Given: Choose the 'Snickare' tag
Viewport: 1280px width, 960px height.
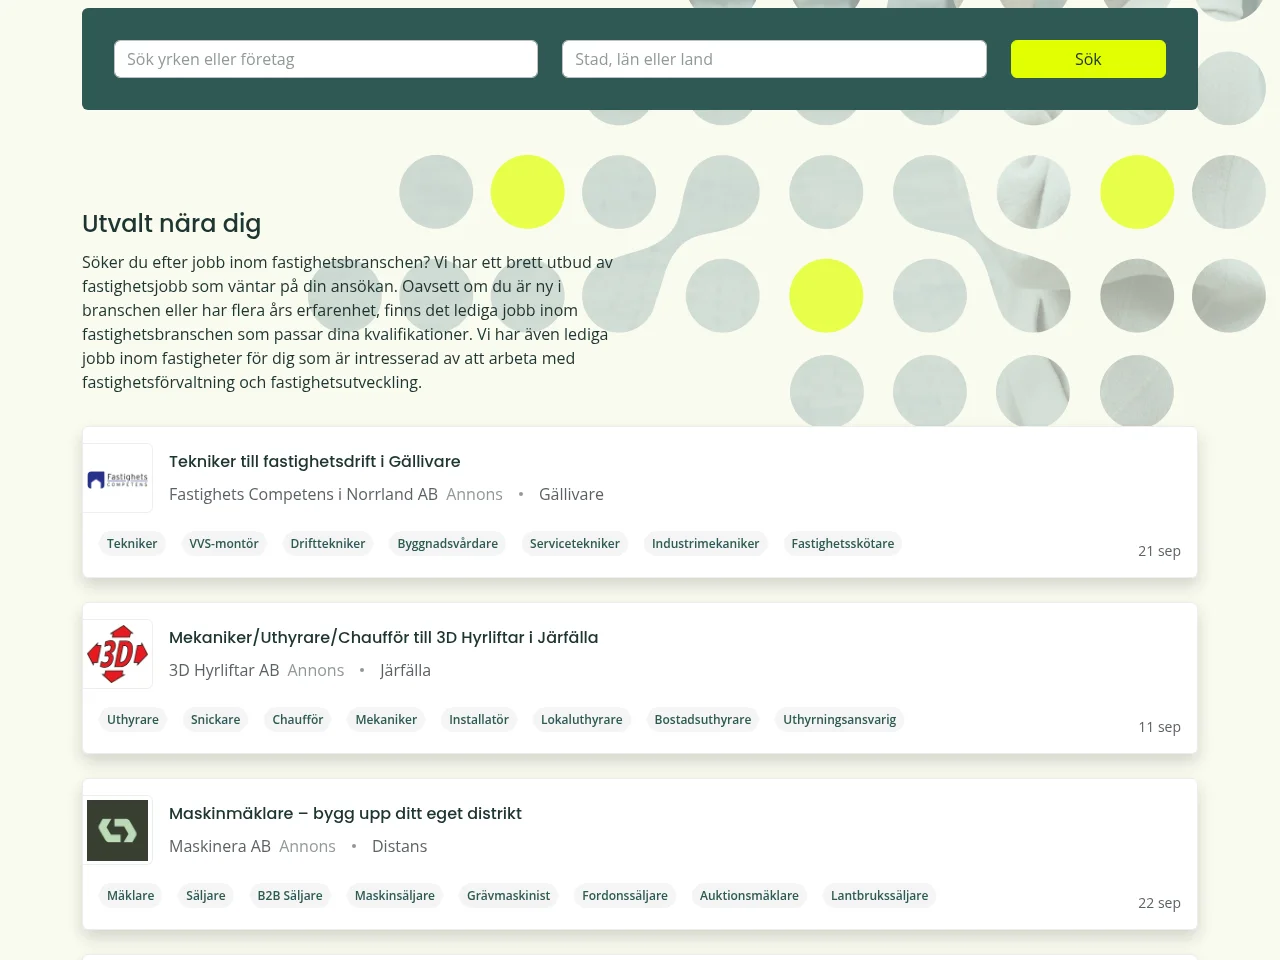Looking at the screenshot, I should 216,720.
